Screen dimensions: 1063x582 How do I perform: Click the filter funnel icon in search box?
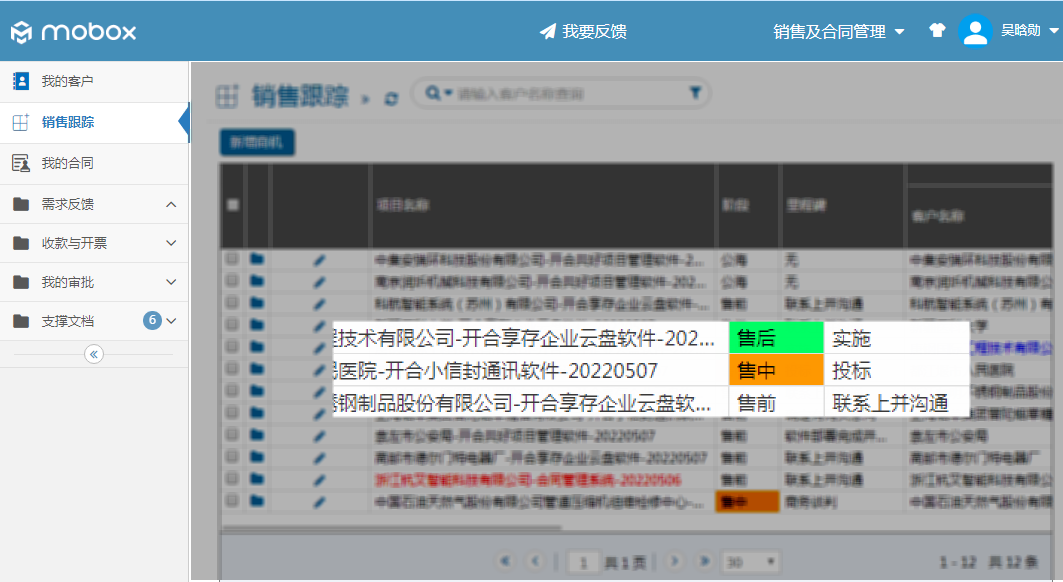[x=695, y=93]
